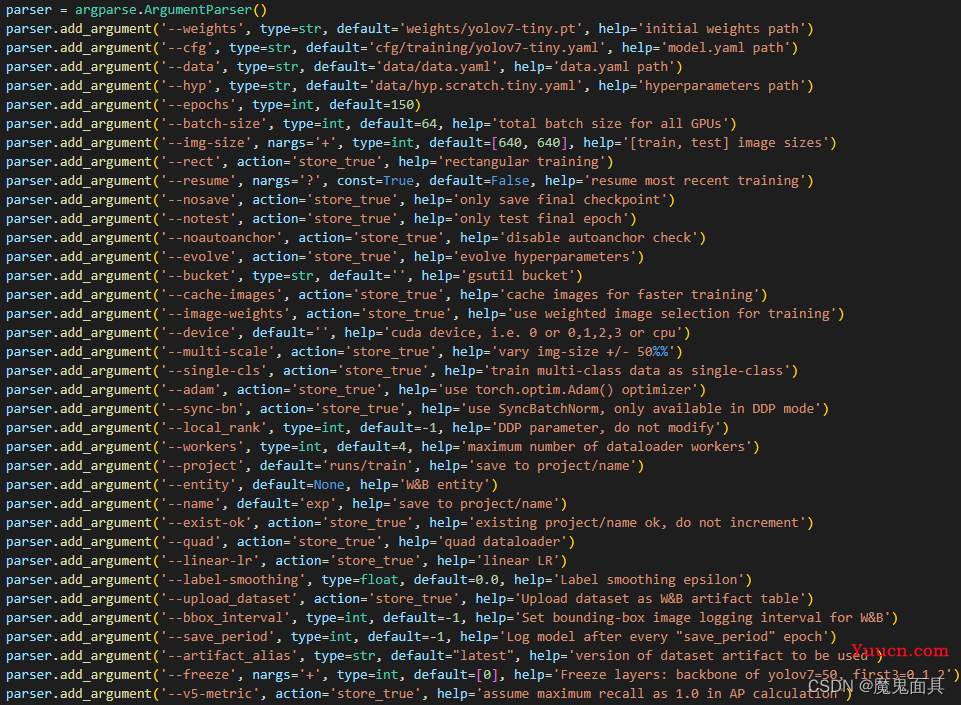961x705 pixels.
Task: Click the '--freeze' argument string
Action: click(x=199, y=675)
